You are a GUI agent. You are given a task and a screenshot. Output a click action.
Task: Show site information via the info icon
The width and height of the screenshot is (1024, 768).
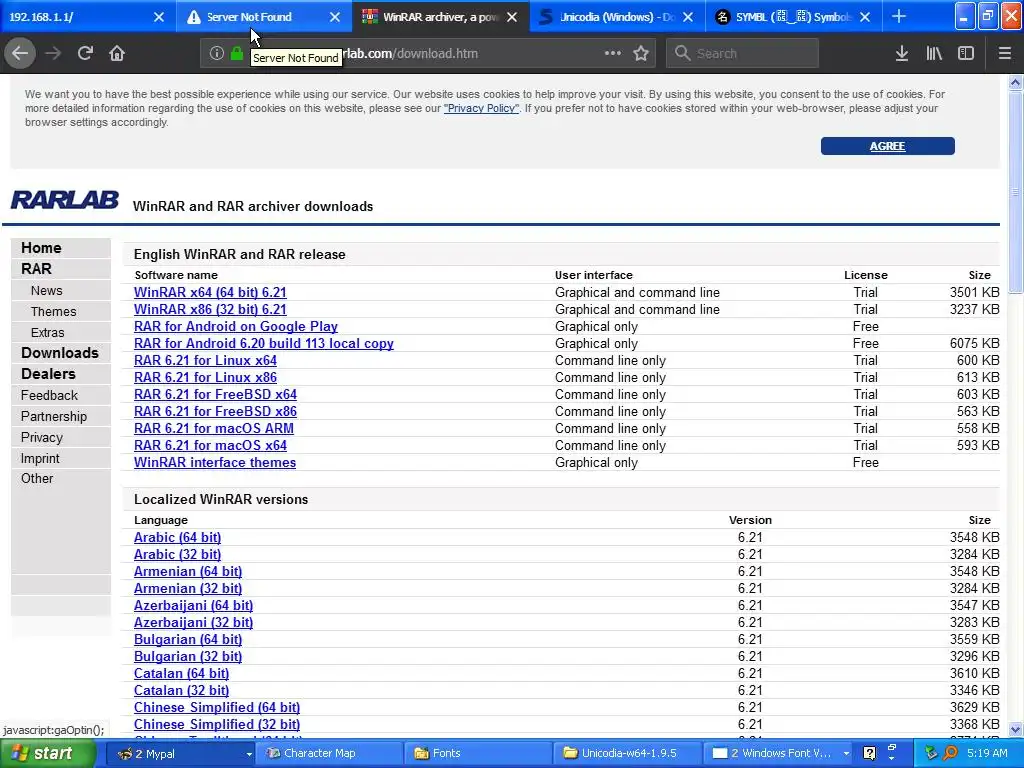(217, 54)
